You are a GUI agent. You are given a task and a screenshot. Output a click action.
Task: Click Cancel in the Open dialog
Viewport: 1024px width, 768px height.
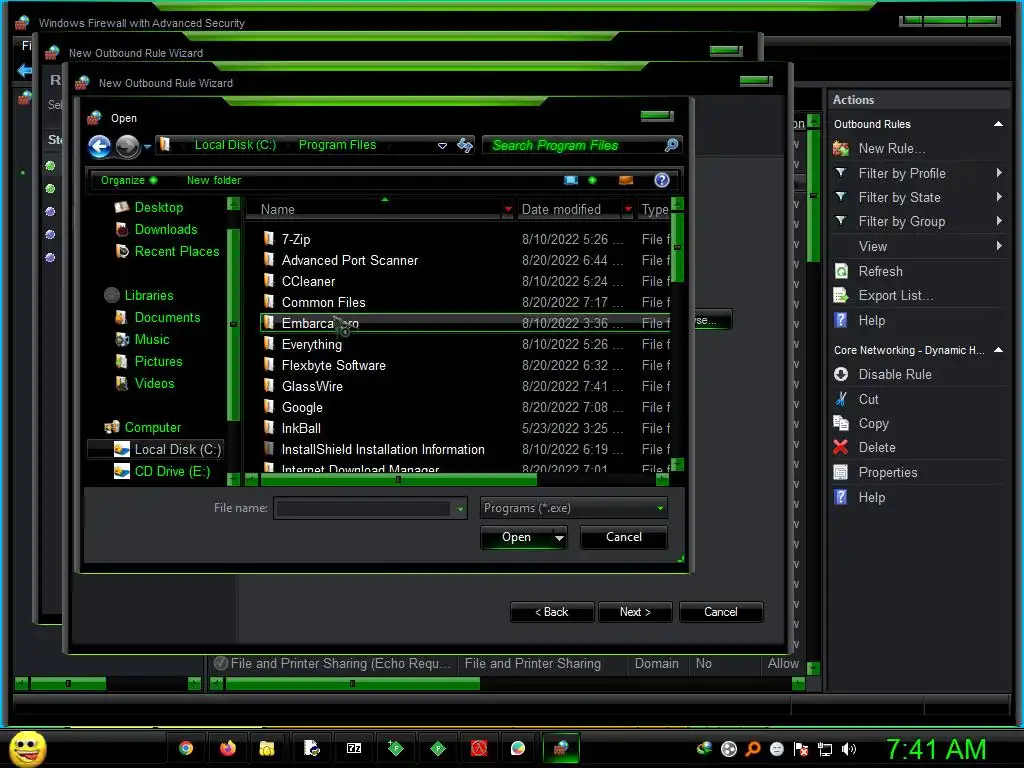click(x=624, y=537)
